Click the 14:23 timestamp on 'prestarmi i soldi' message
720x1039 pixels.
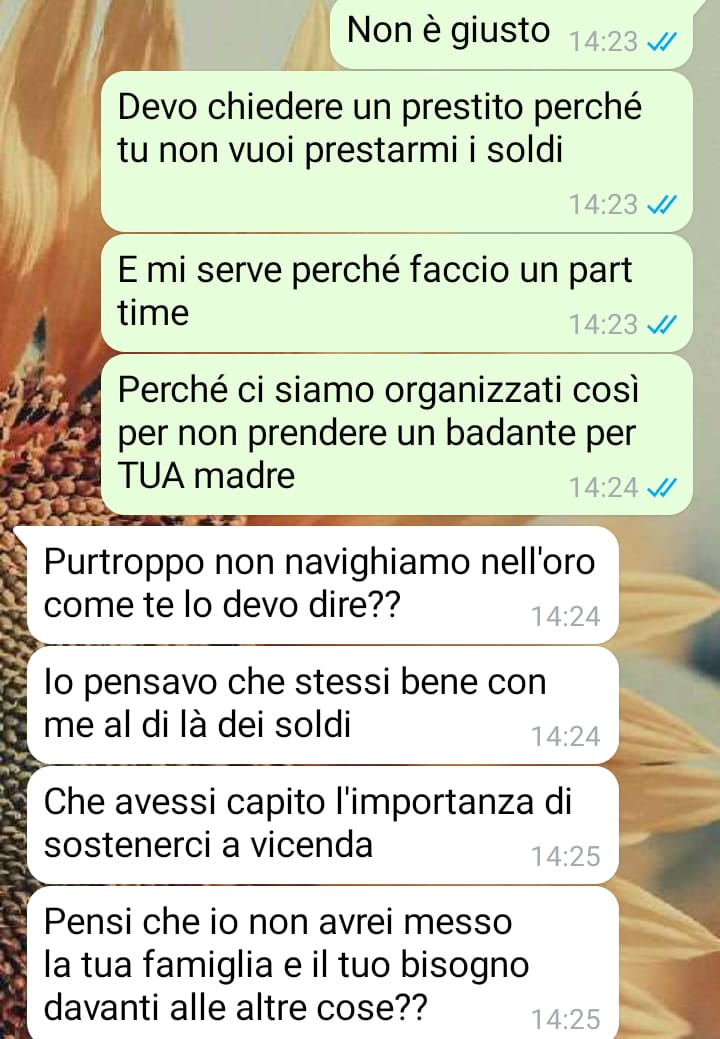pos(603,205)
